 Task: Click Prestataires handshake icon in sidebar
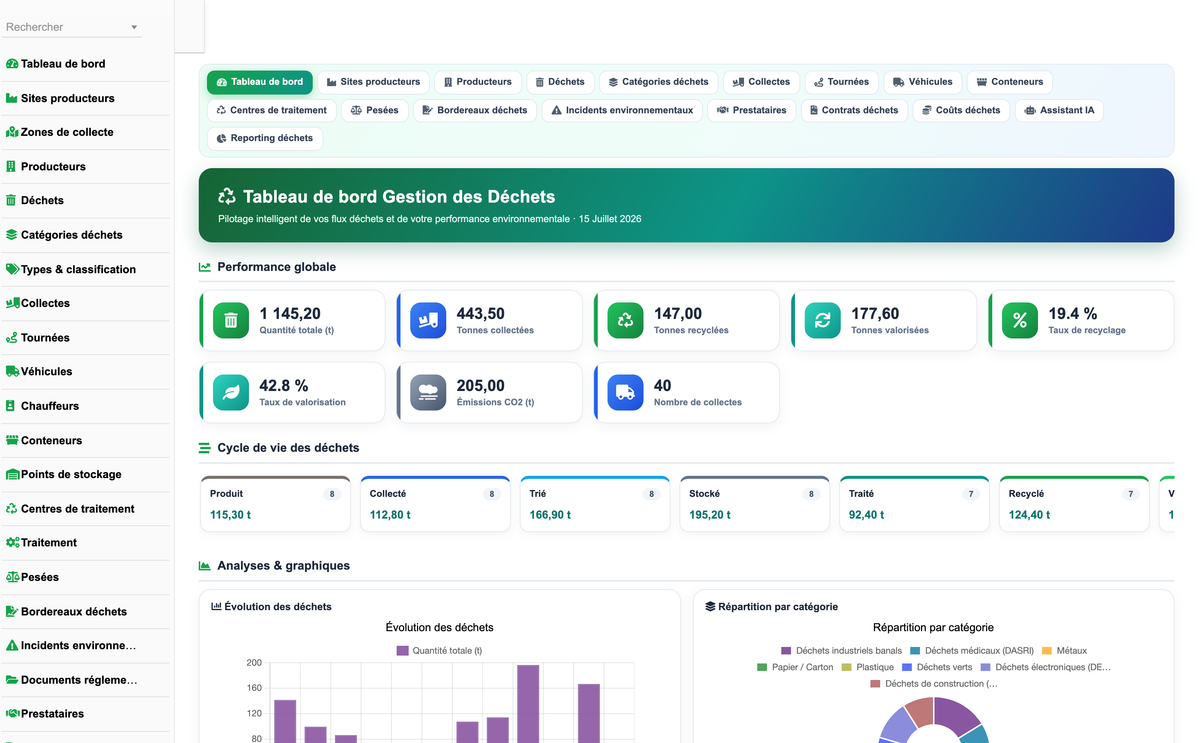point(12,714)
